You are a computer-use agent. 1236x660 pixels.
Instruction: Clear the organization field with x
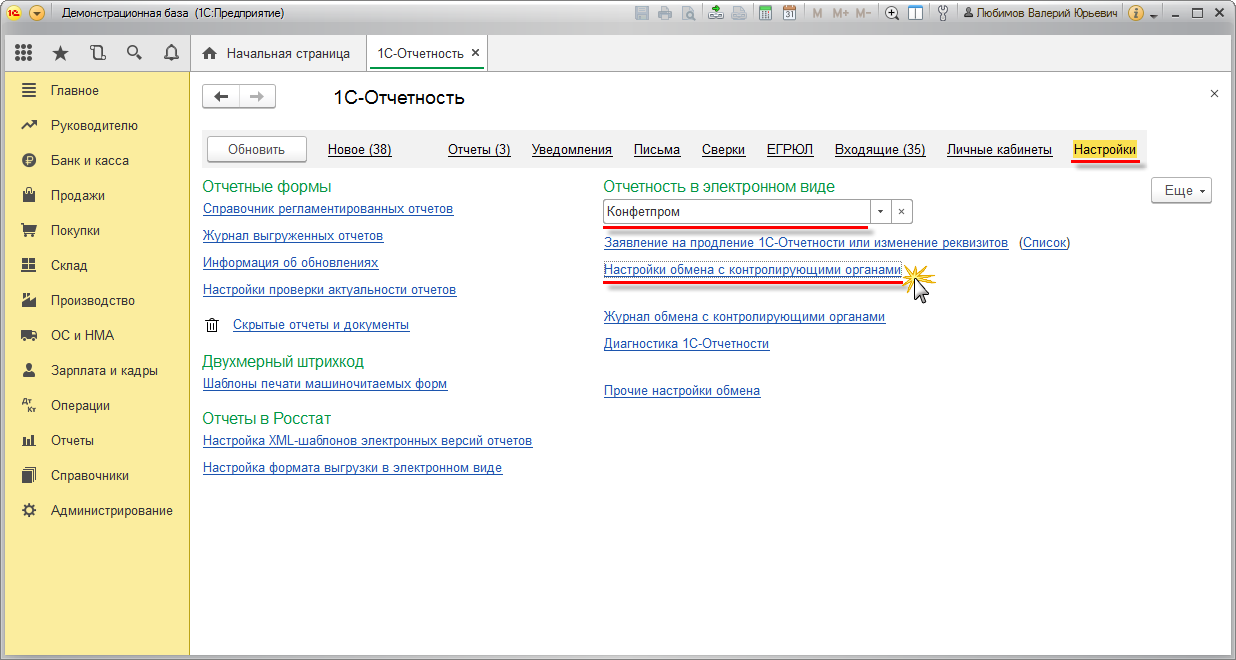[x=901, y=212]
